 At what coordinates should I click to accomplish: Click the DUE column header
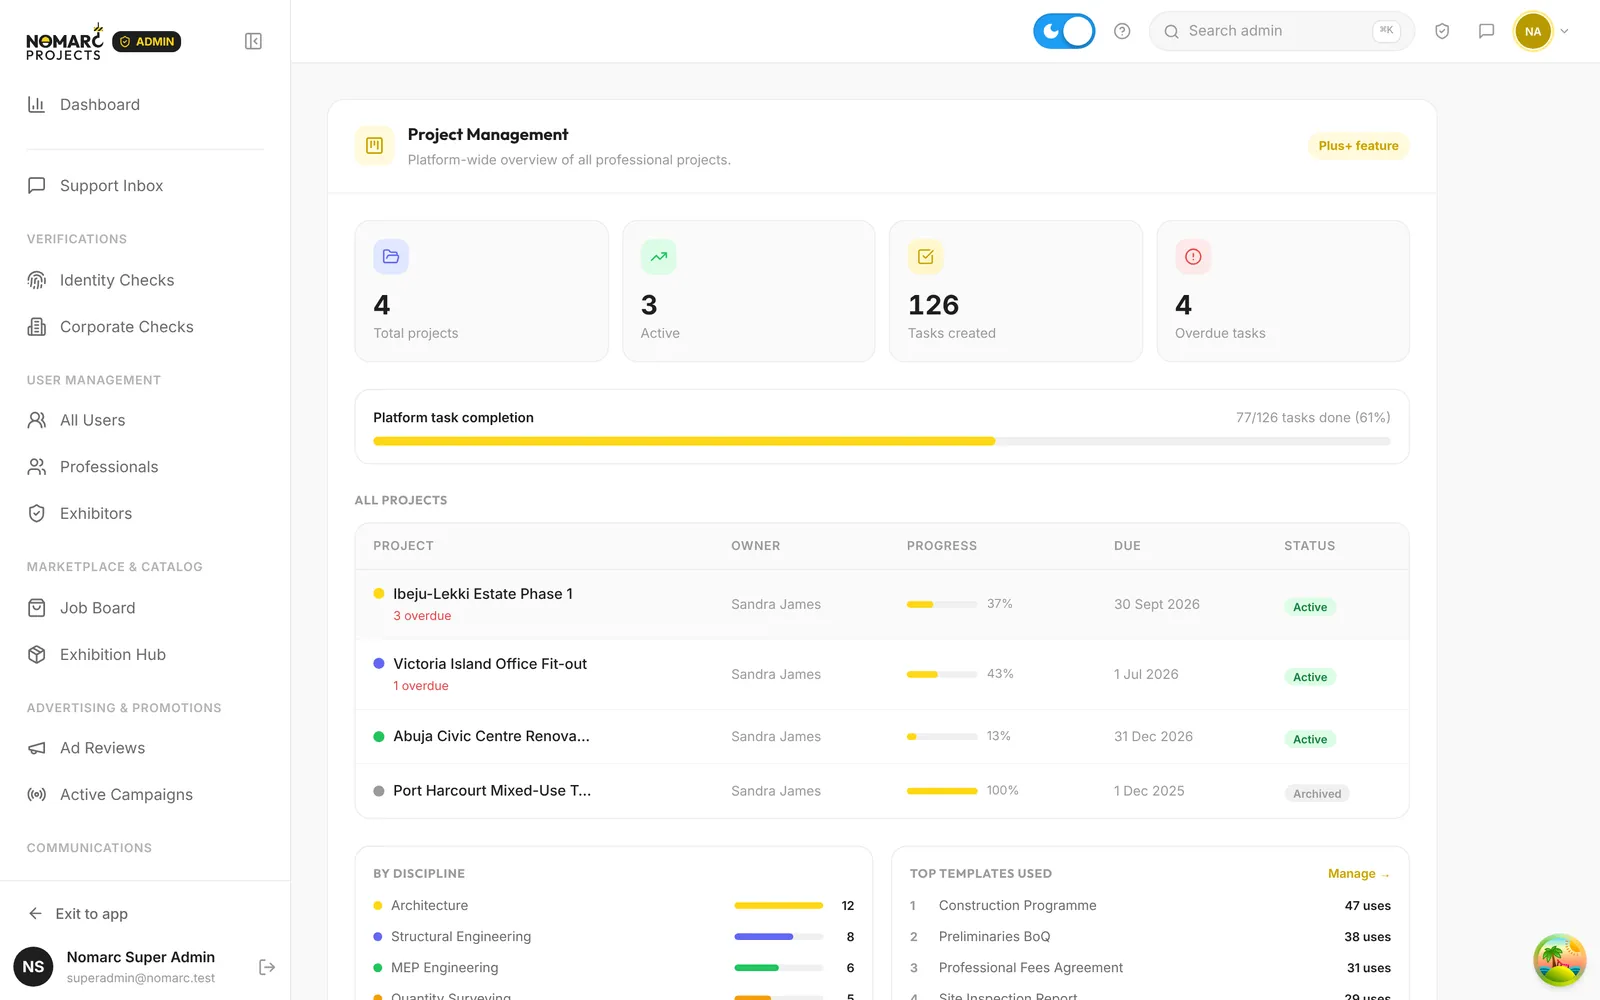pyautogui.click(x=1127, y=546)
